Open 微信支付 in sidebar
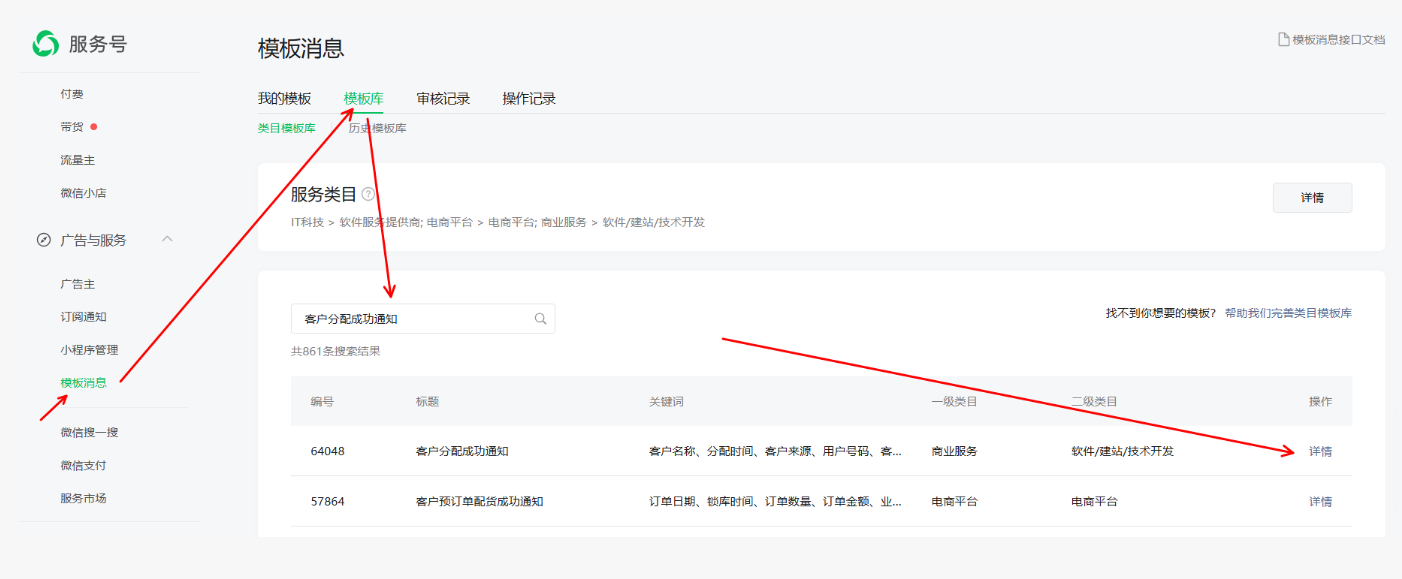Screen dimensions: 1402x579 [x=83, y=465]
